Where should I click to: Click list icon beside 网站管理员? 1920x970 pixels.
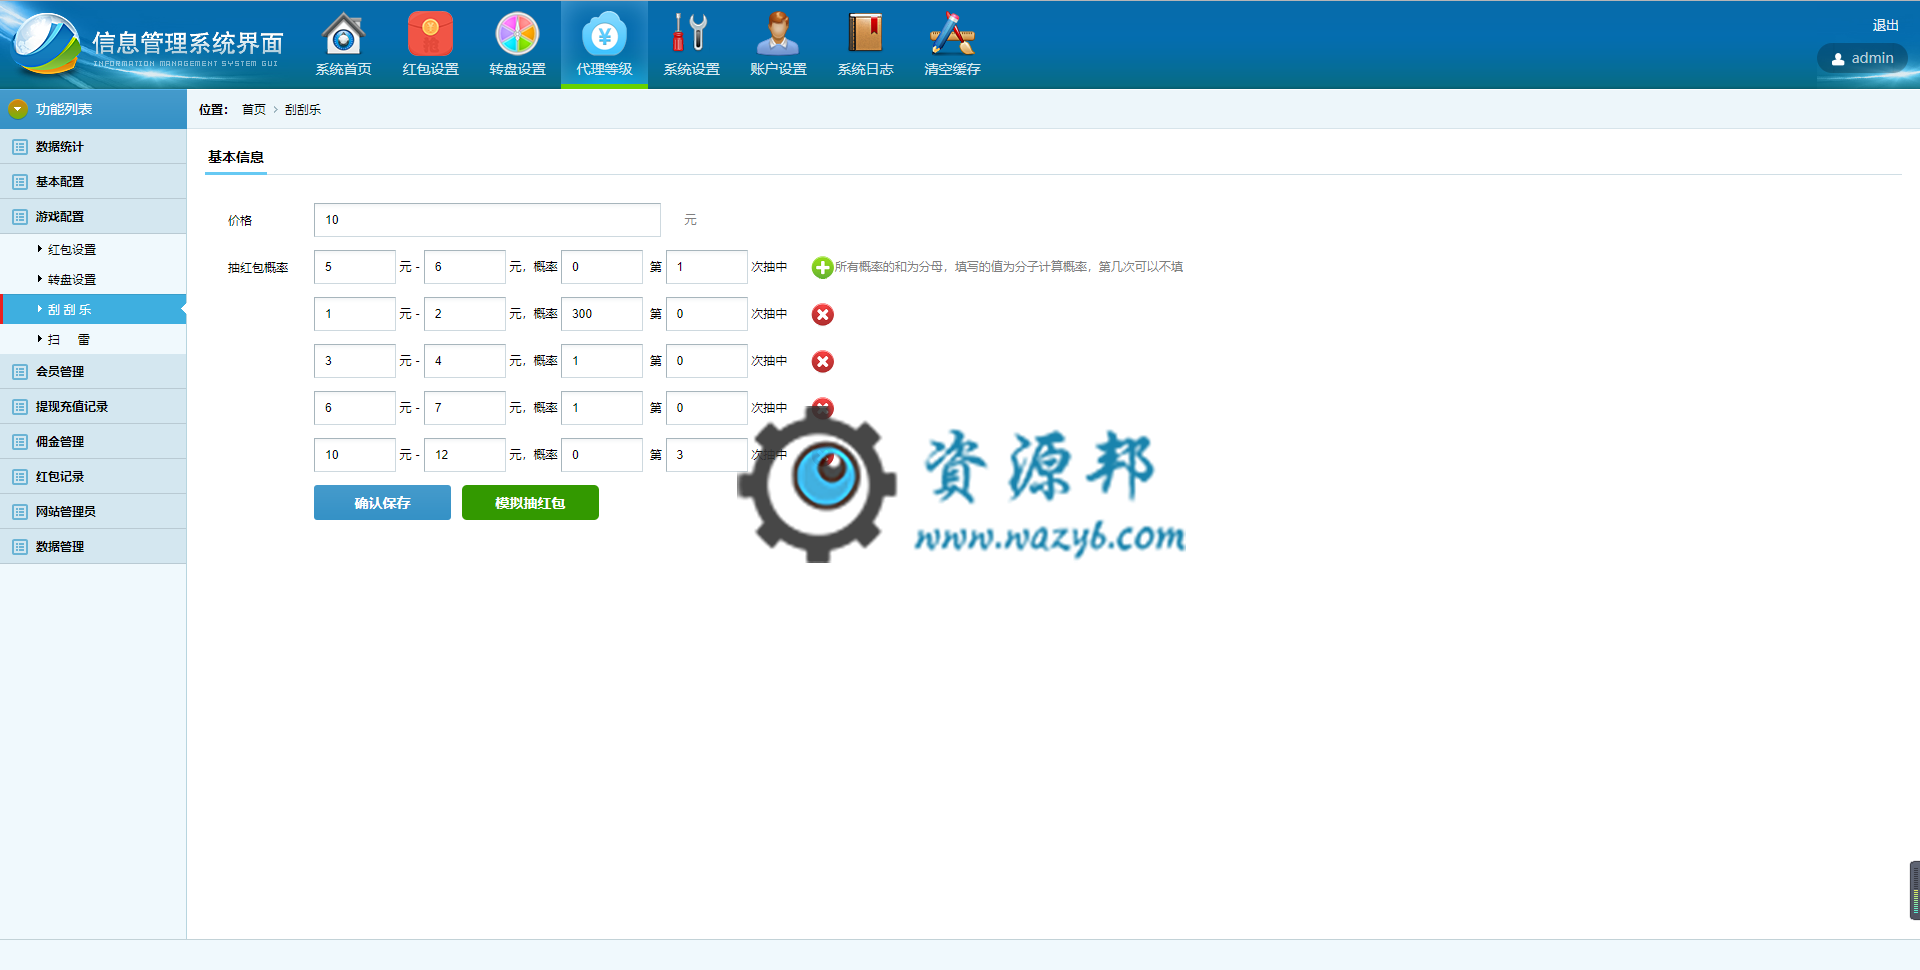(19, 512)
